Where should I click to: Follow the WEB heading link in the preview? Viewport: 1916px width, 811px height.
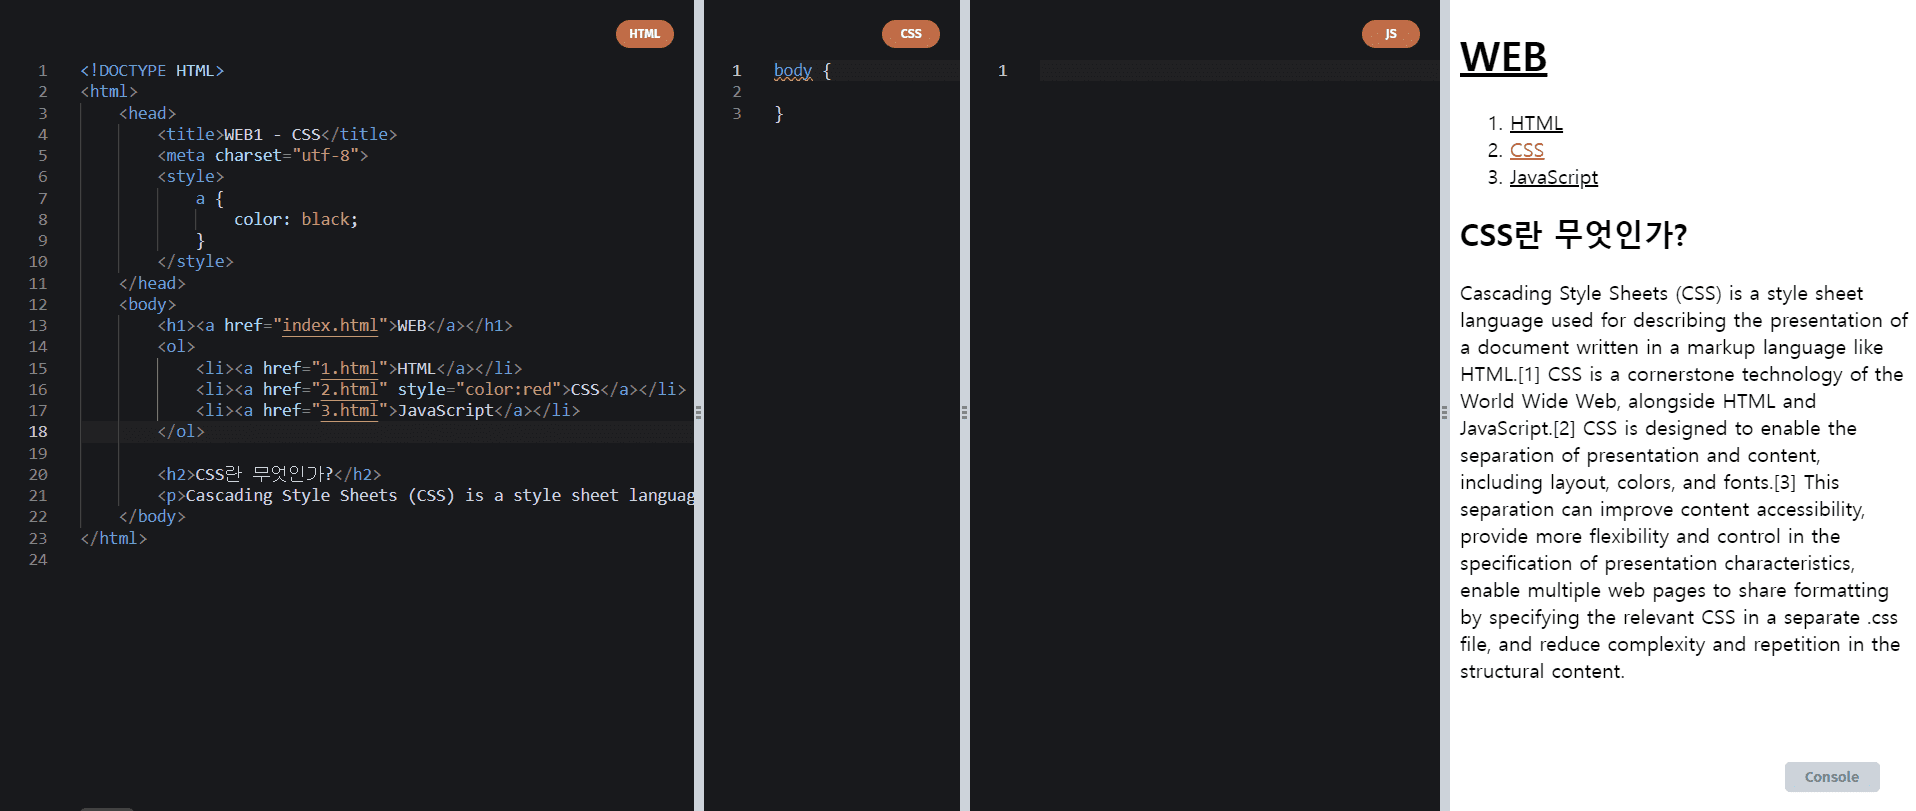[x=1503, y=57]
